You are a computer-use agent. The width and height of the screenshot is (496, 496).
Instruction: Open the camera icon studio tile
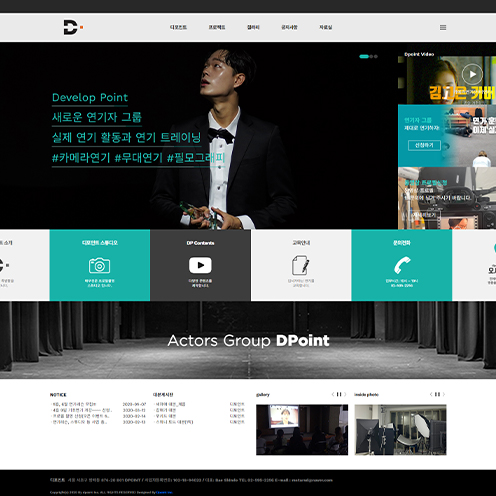99,265
